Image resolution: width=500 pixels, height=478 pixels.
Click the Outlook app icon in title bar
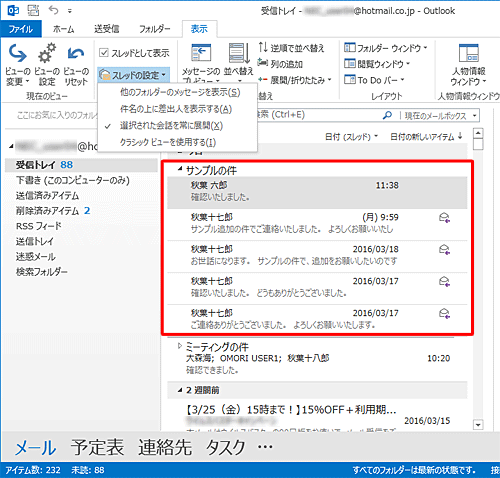13,11
